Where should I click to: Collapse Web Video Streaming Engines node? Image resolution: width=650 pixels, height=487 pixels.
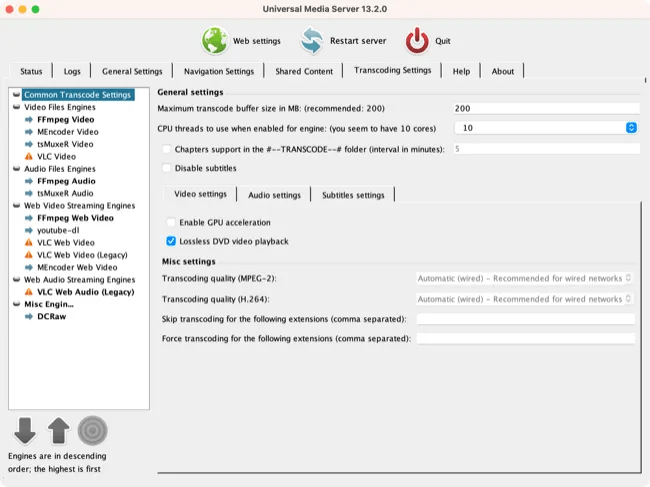(17, 206)
